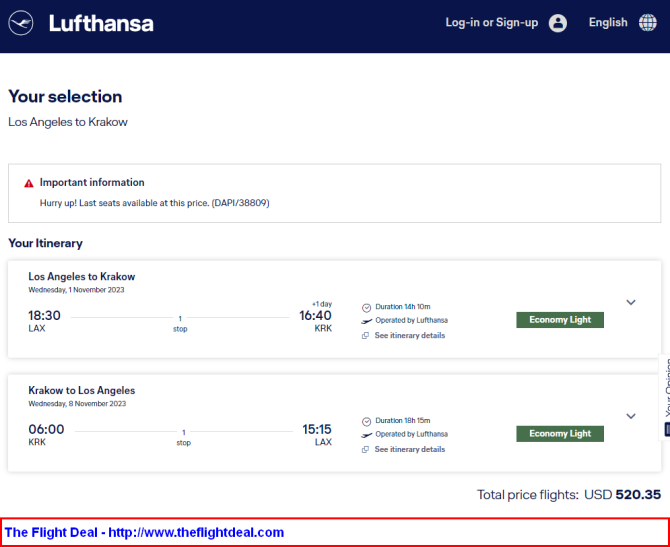670x547 pixels.
Task: Click the globe language icon
Action: pyautogui.click(x=648, y=23)
